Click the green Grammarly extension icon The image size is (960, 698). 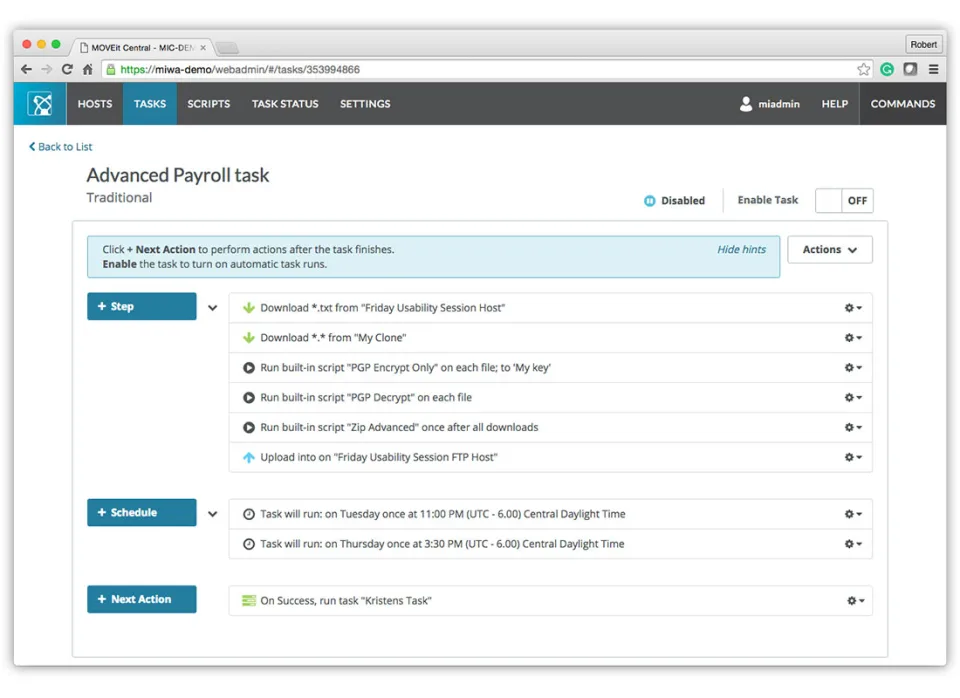pos(887,69)
